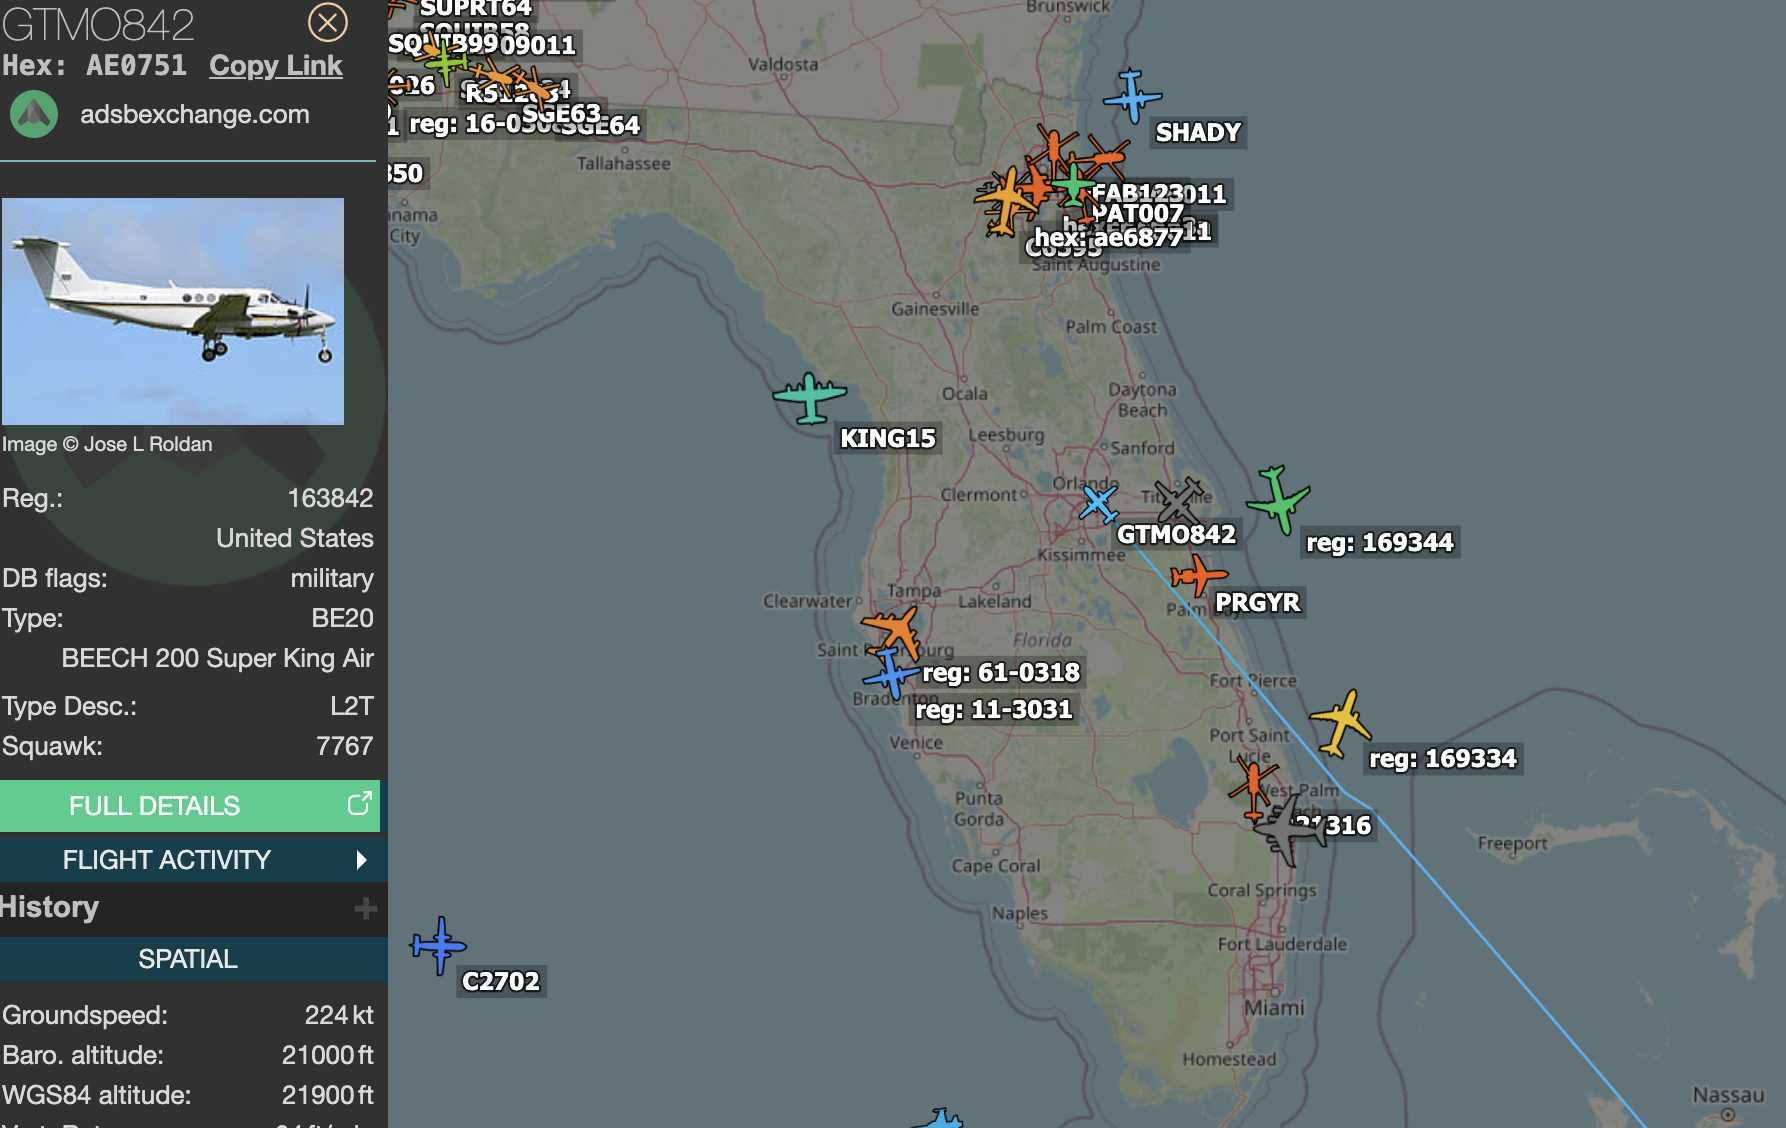Select the SHADY blue aircraft icon
This screenshot has width=1786, height=1128.
1132,96
